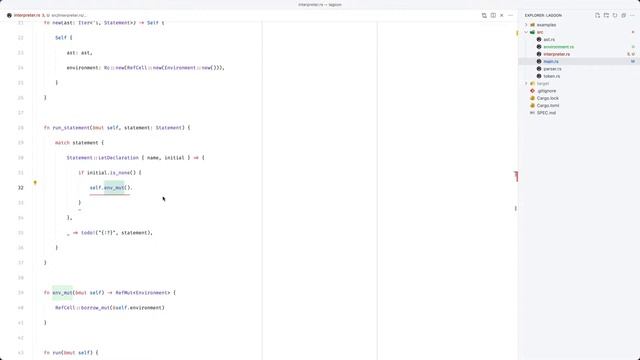Click initial.is_none() on line 31
Screen dimensions: 640x360
coord(111,173)
